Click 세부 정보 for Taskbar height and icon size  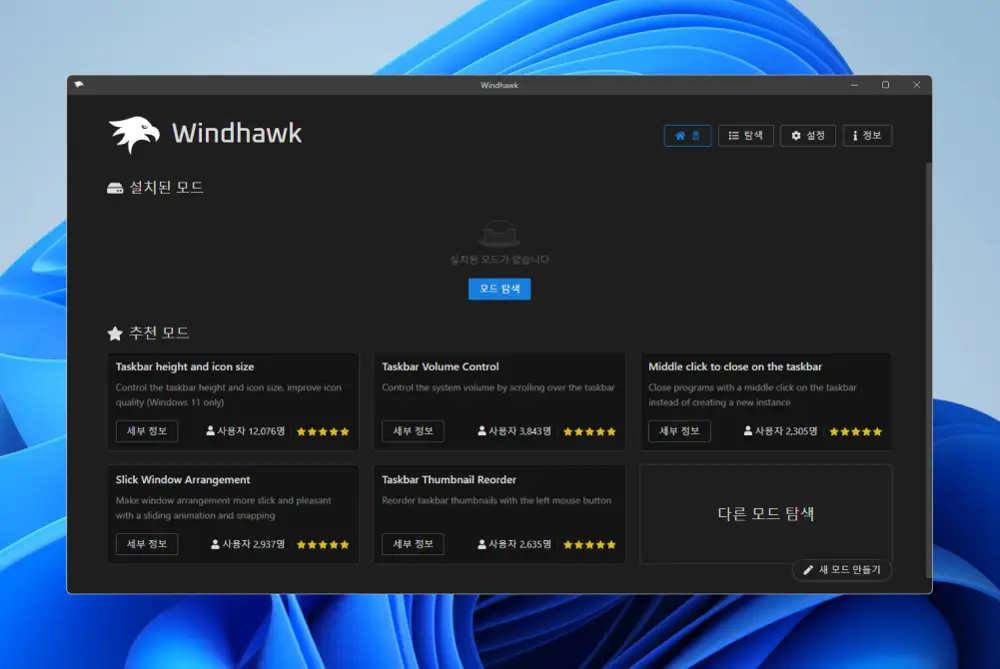pyautogui.click(x=146, y=431)
